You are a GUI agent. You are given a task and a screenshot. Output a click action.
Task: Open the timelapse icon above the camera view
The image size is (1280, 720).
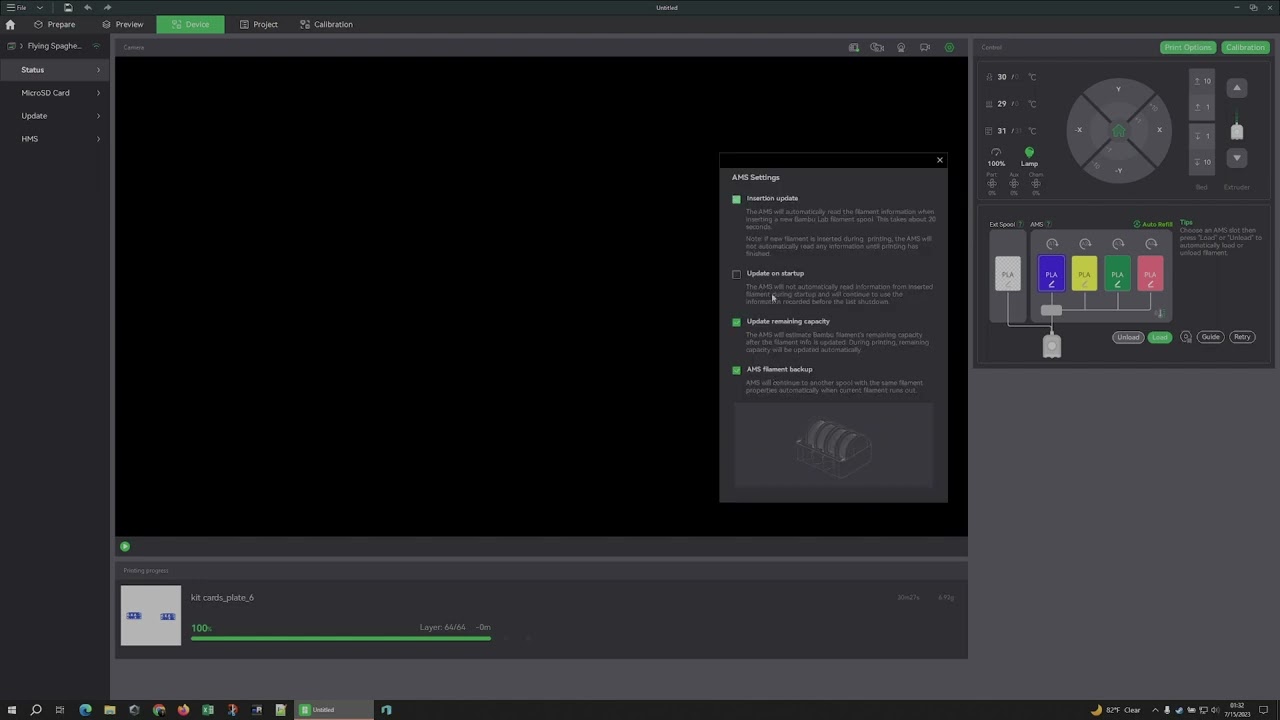point(877,47)
